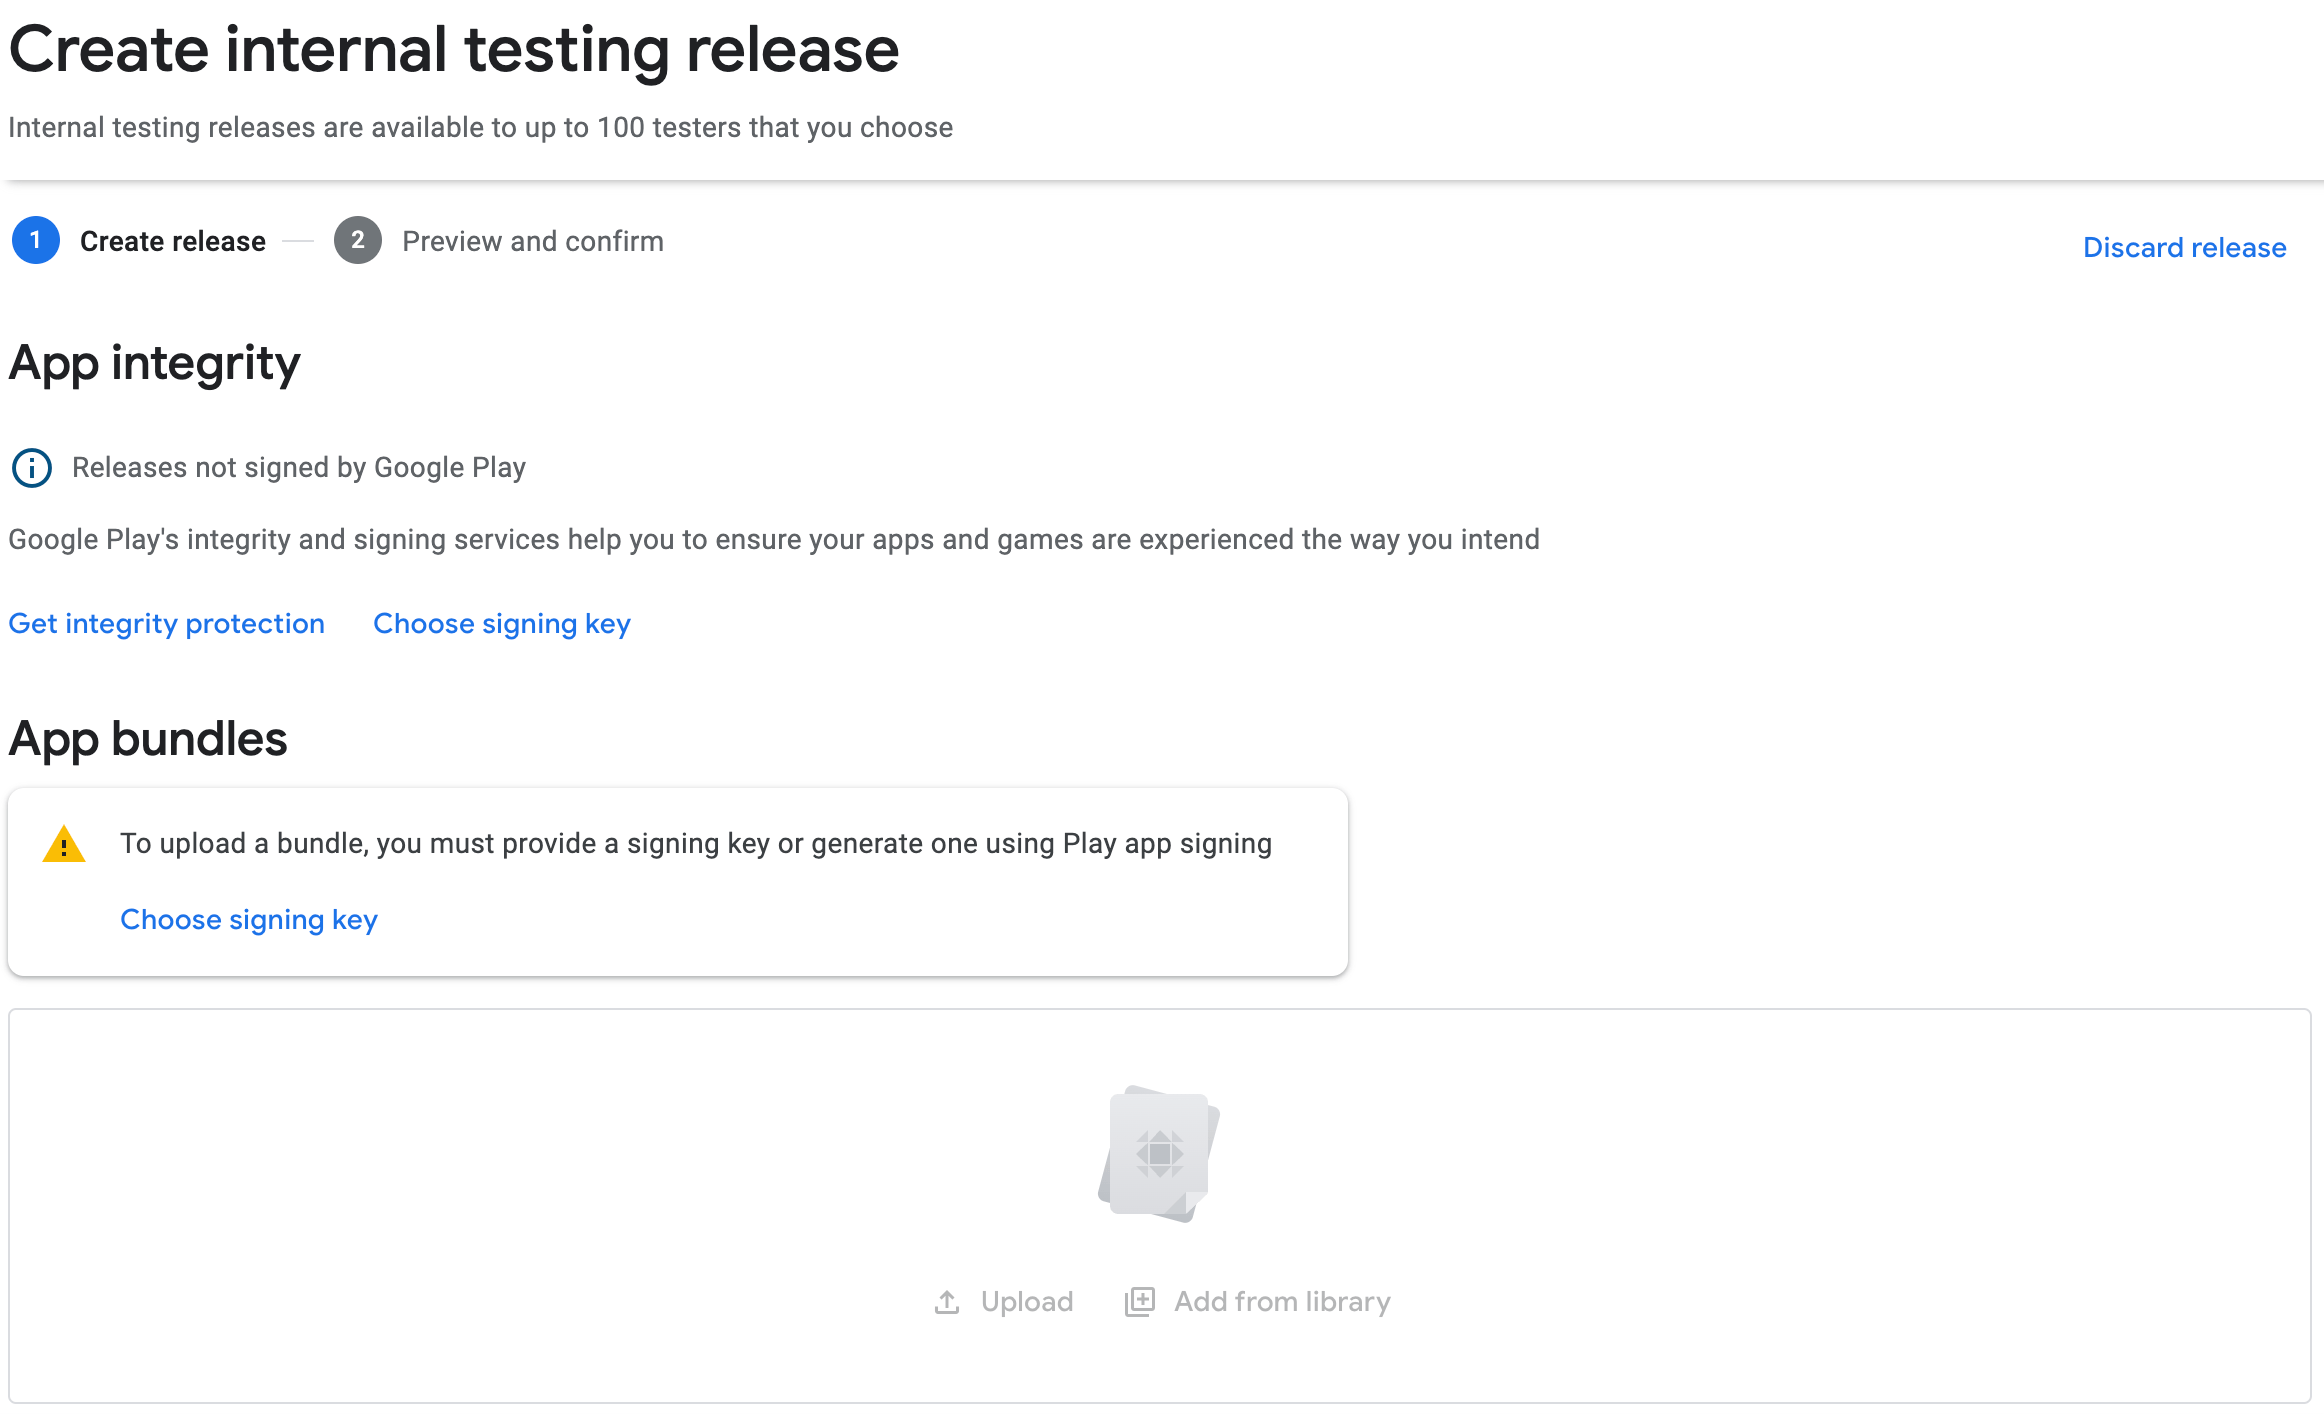Image resolution: width=2324 pixels, height=1414 pixels.
Task: Open "Get integrity protection" link
Action: point(166,624)
